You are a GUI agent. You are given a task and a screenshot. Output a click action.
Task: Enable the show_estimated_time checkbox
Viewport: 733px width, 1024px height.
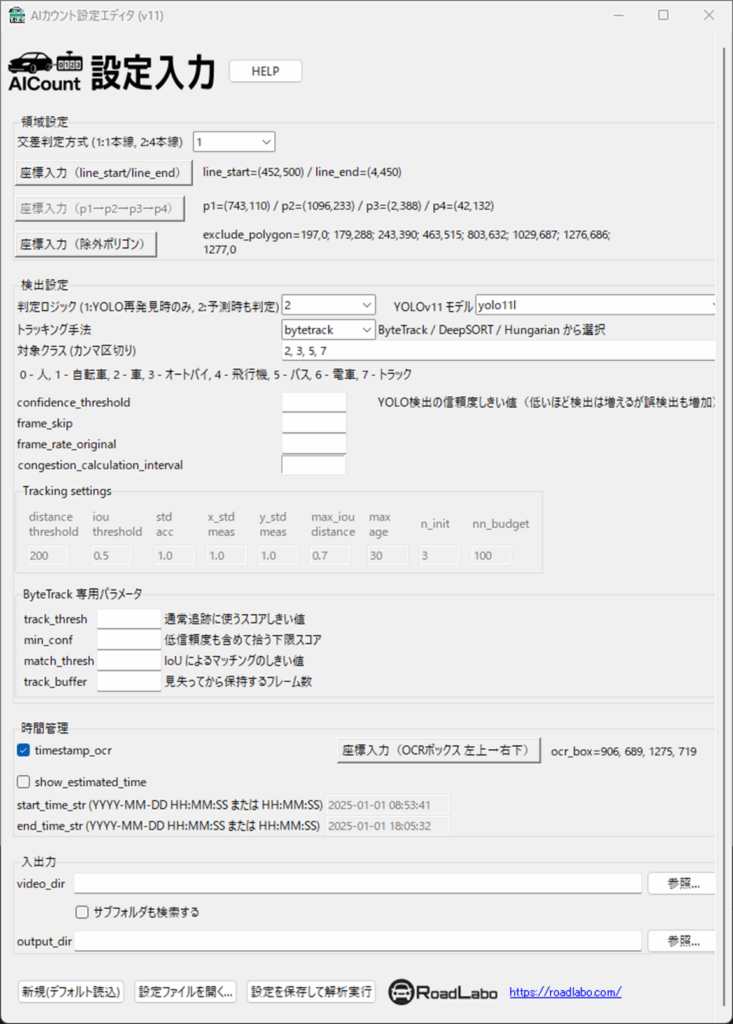(24, 782)
